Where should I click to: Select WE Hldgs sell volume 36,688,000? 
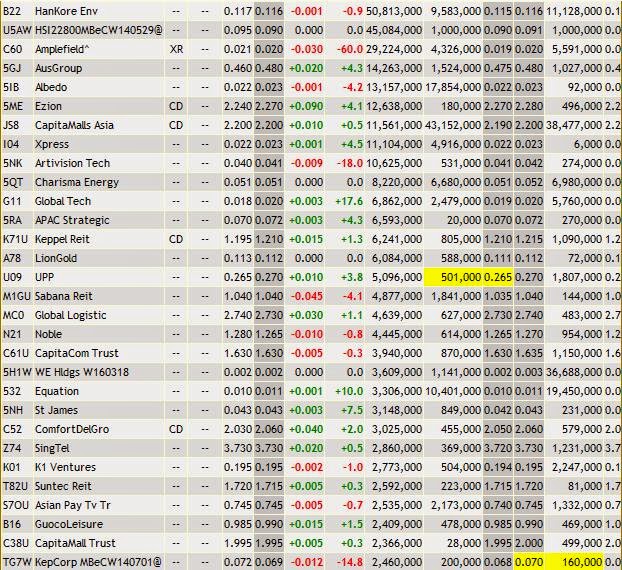tap(574, 372)
